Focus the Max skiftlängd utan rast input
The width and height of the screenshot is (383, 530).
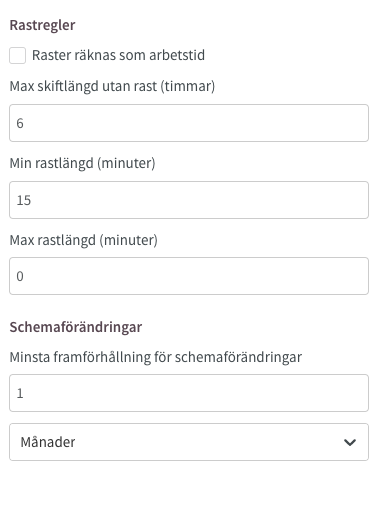point(189,123)
